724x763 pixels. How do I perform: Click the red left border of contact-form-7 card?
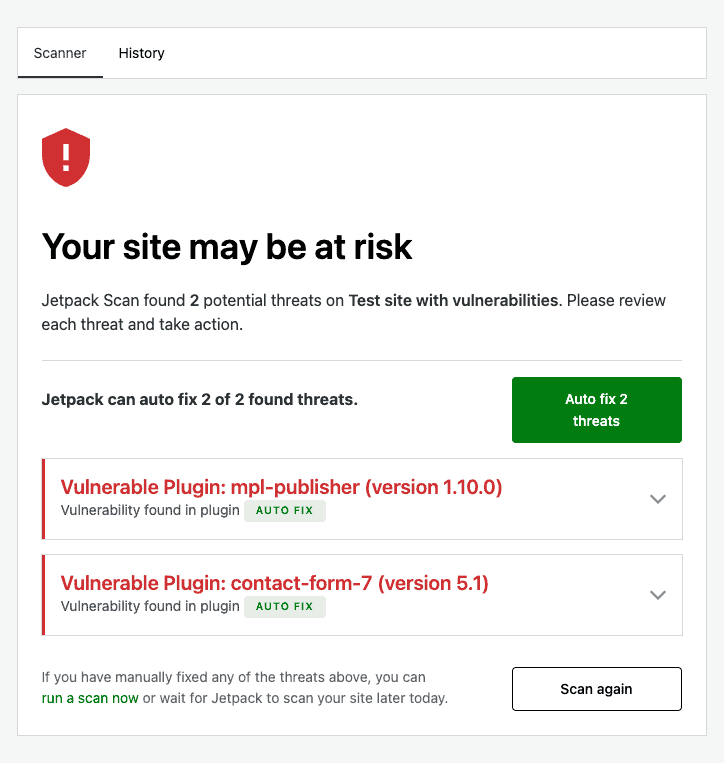[43, 595]
